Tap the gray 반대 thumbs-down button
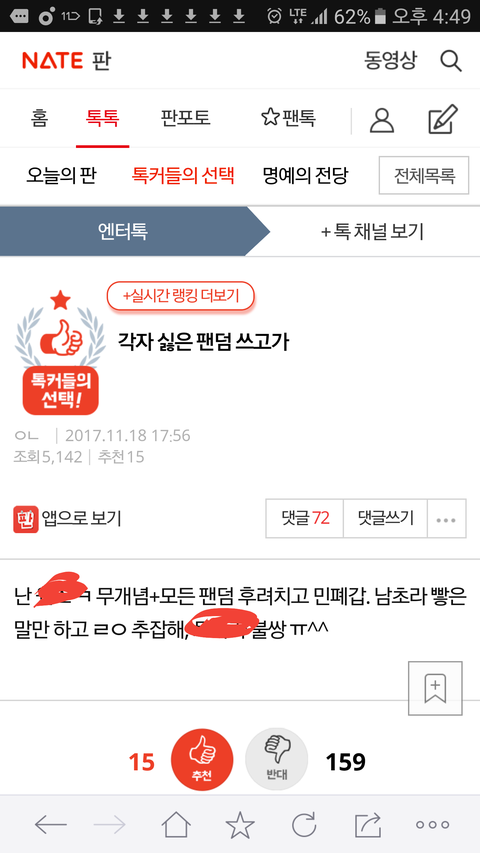 (276, 759)
